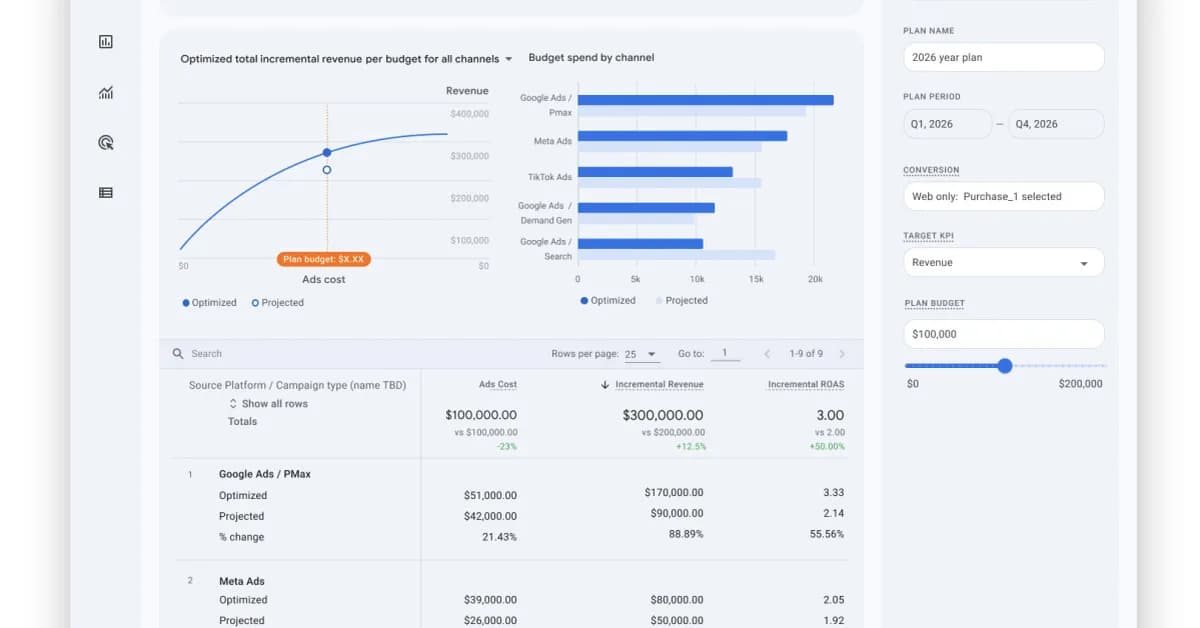Click the plan budget slider handle
The width and height of the screenshot is (1200, 628).
pos(1005,366)
